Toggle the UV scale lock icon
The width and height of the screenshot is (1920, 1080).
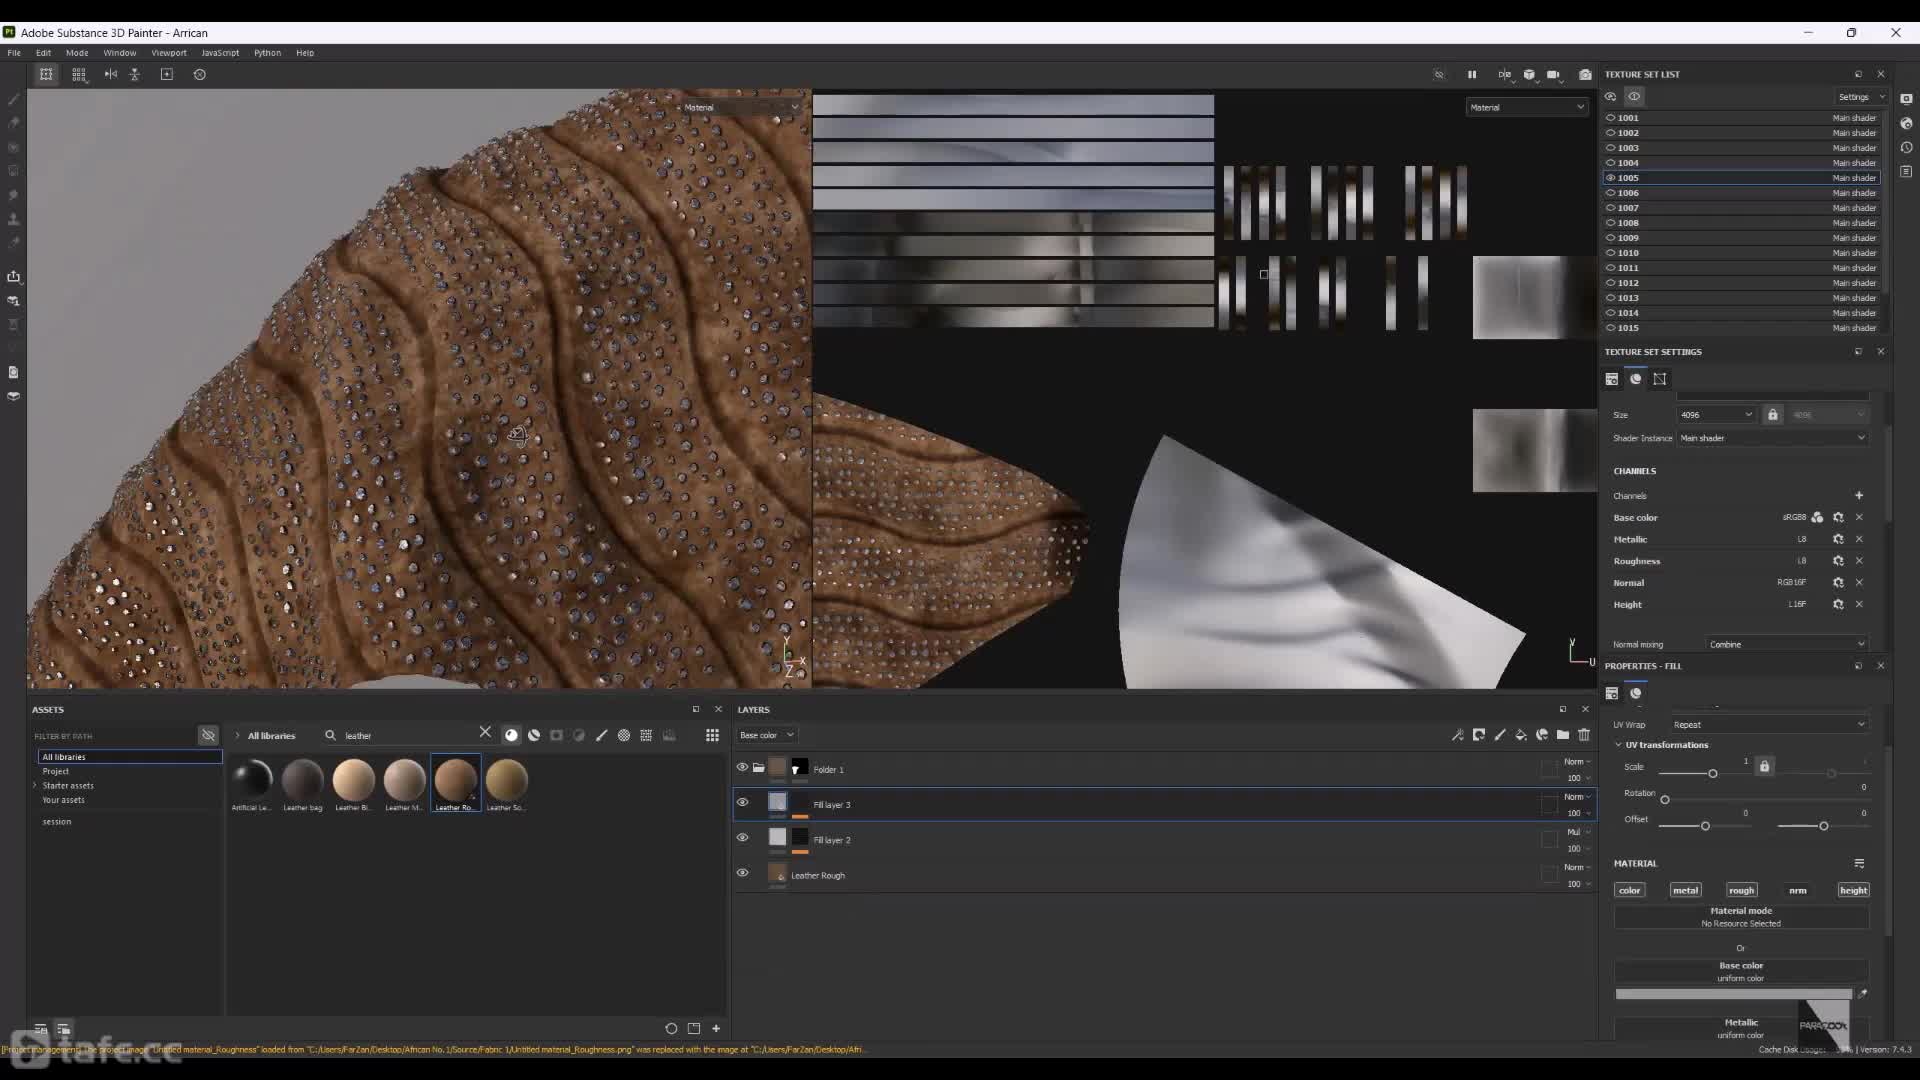click(x=1764, y=766)
